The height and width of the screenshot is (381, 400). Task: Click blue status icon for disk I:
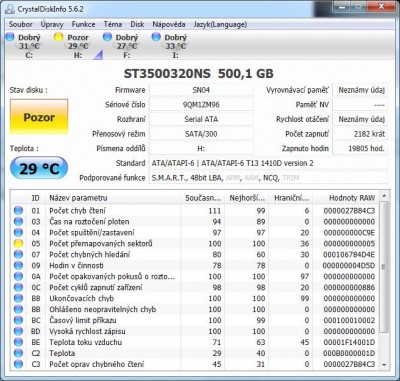[156, 36]
